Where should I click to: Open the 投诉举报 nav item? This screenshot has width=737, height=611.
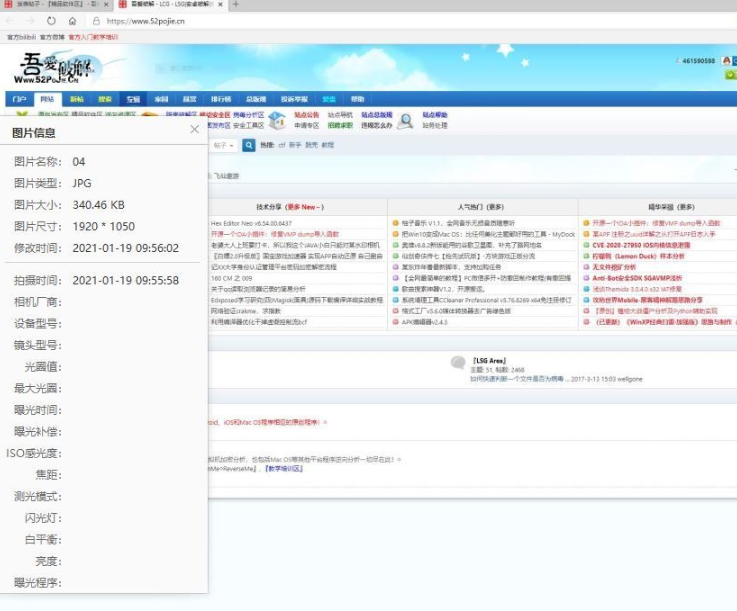click(294, 99)
